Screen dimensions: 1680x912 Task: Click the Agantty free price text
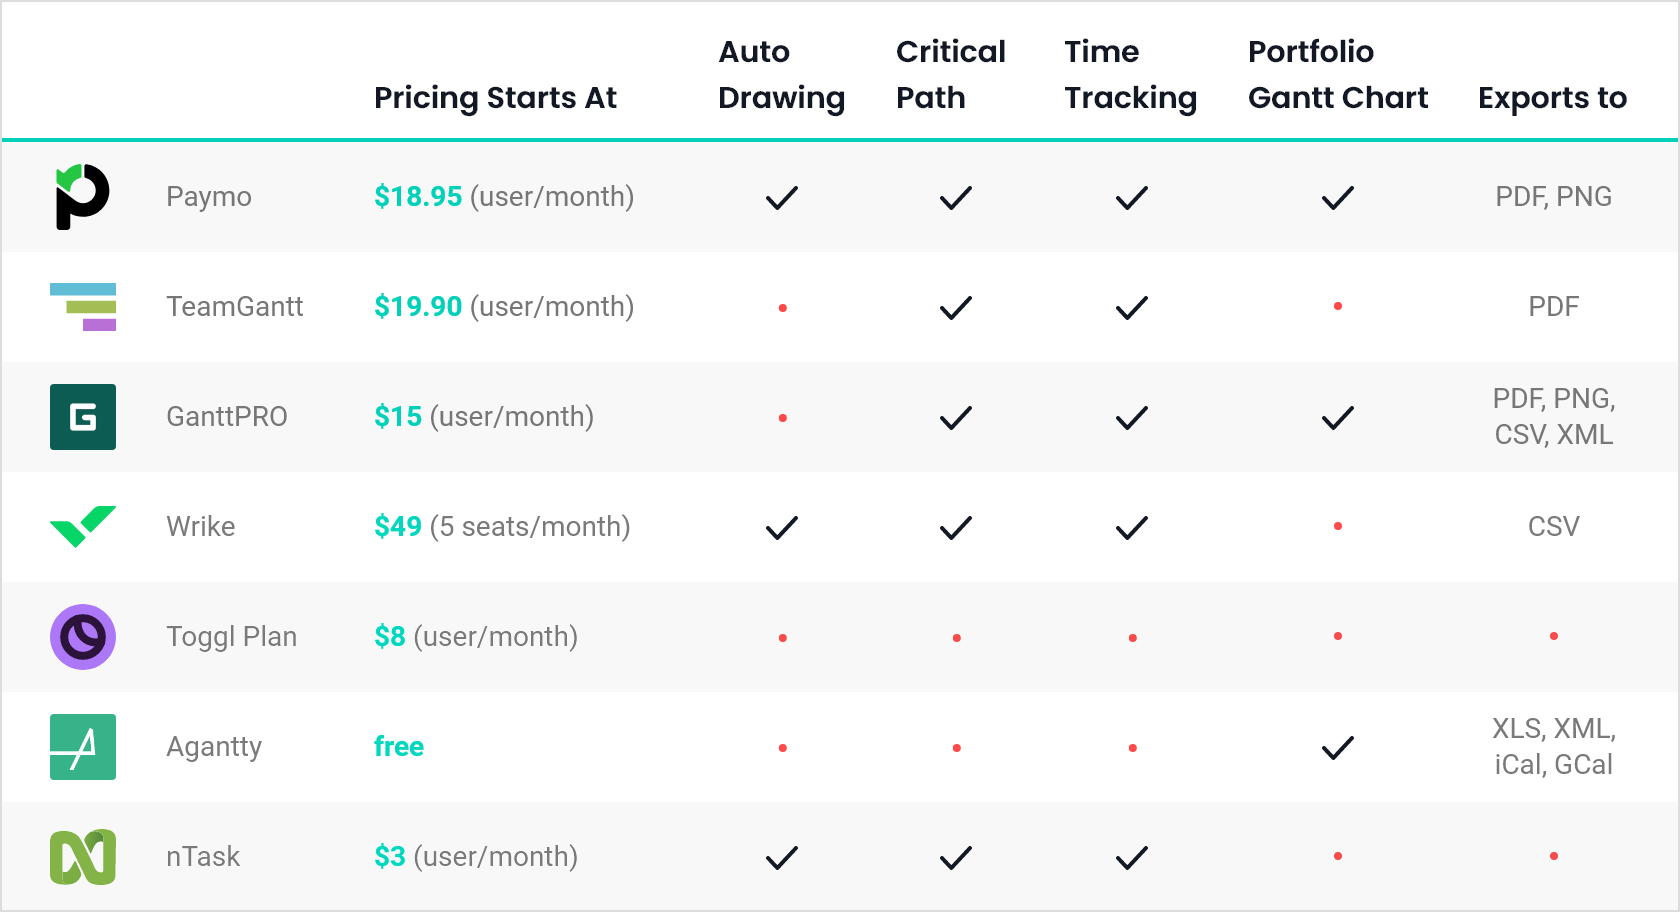[x=399, y=747]
